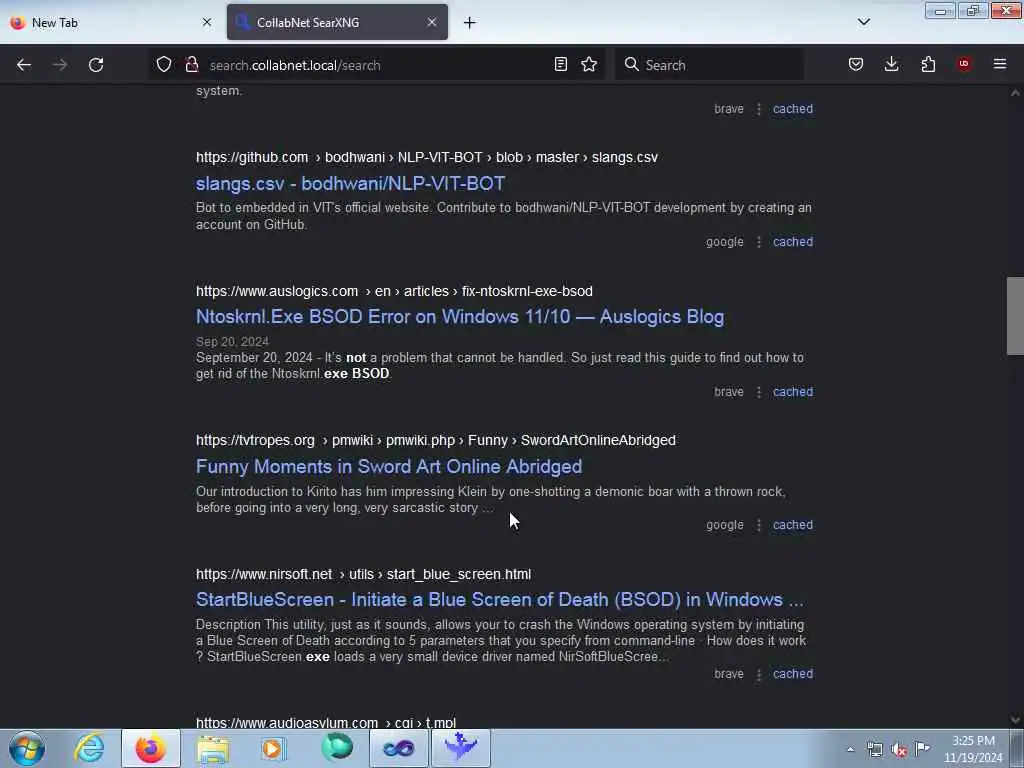Expand the list all tabs chevron
Image resolution: width=1024 pixels, height=768 pixels.
click(863, 22)
